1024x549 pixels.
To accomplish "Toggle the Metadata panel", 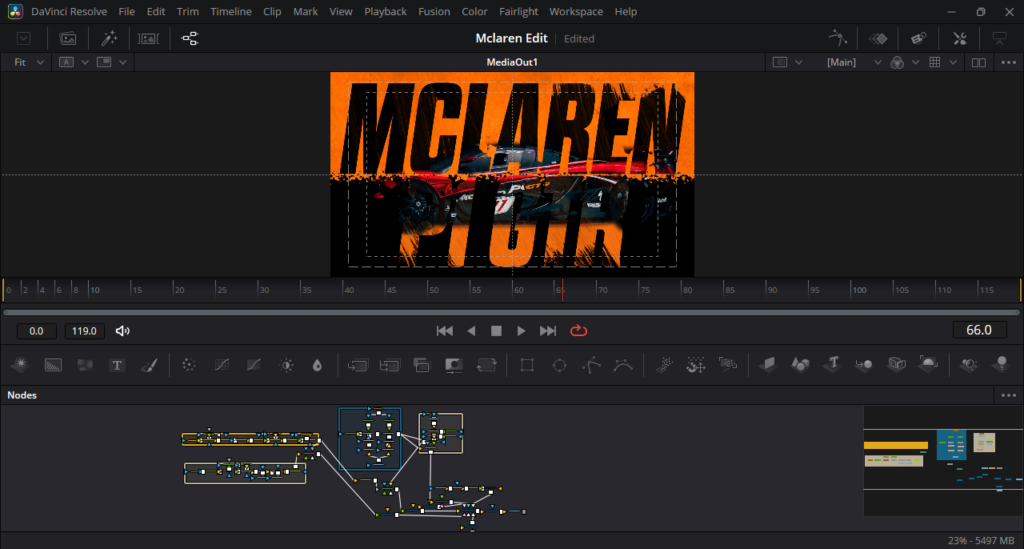I will point(918,39).
